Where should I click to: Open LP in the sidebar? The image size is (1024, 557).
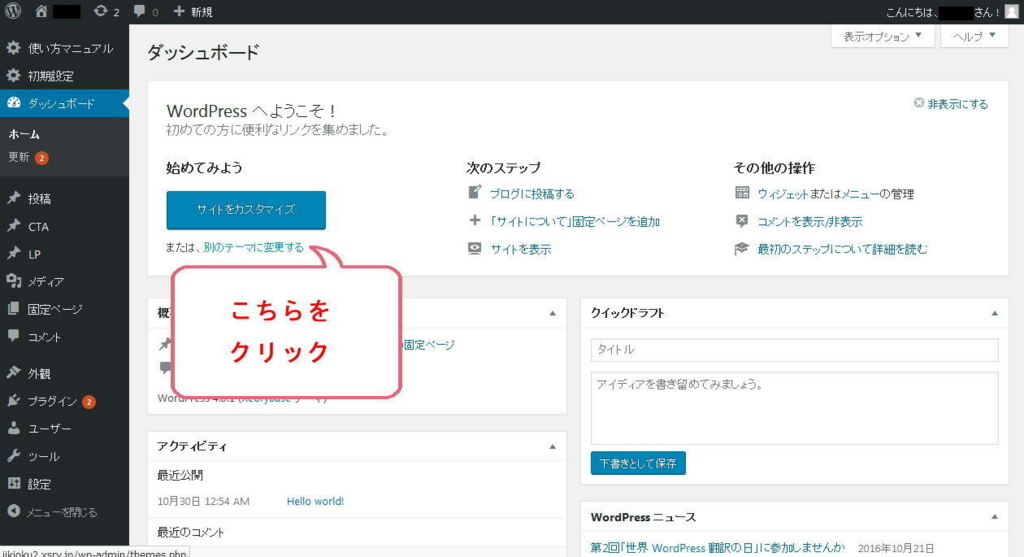(x=64, y=254)
